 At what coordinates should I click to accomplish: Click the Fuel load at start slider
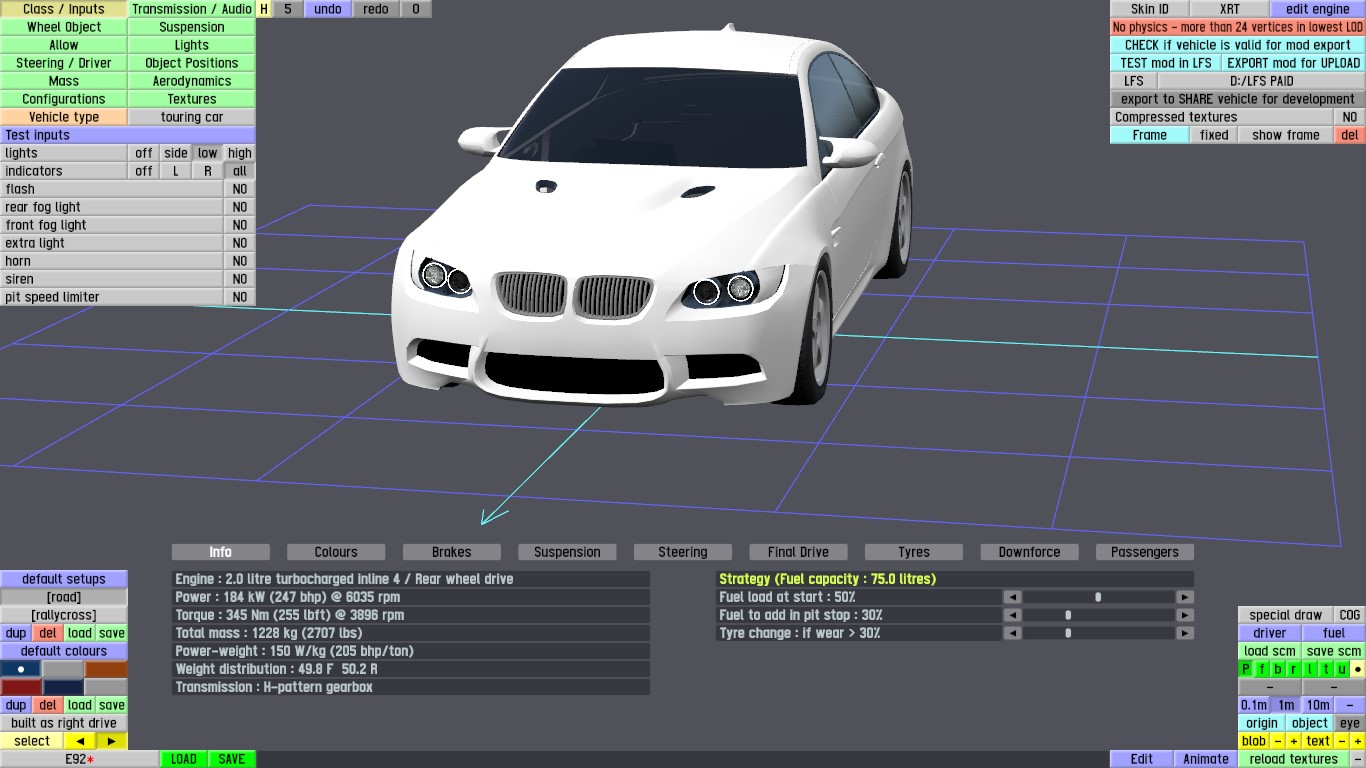(x=1099, y=597)
